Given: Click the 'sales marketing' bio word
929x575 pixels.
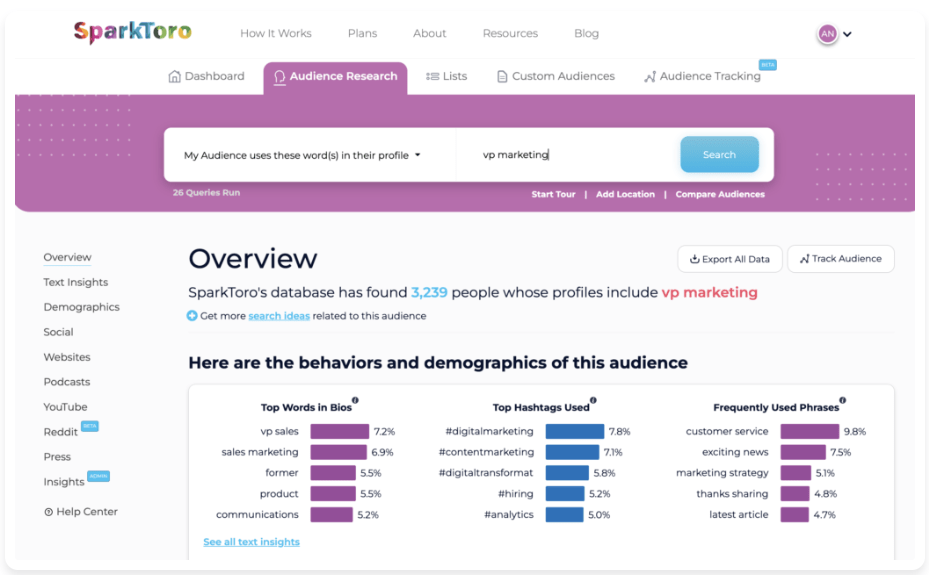Looking at the screenshot, I should [260, 452].
